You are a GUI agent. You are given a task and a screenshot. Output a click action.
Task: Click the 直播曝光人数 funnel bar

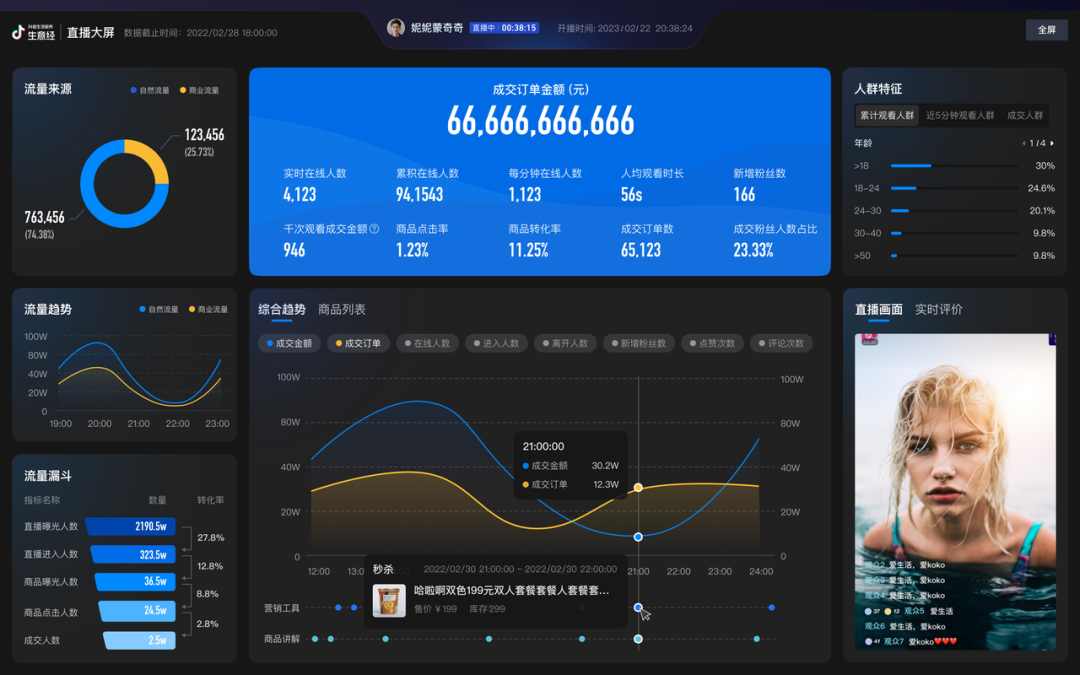[131, 526]
